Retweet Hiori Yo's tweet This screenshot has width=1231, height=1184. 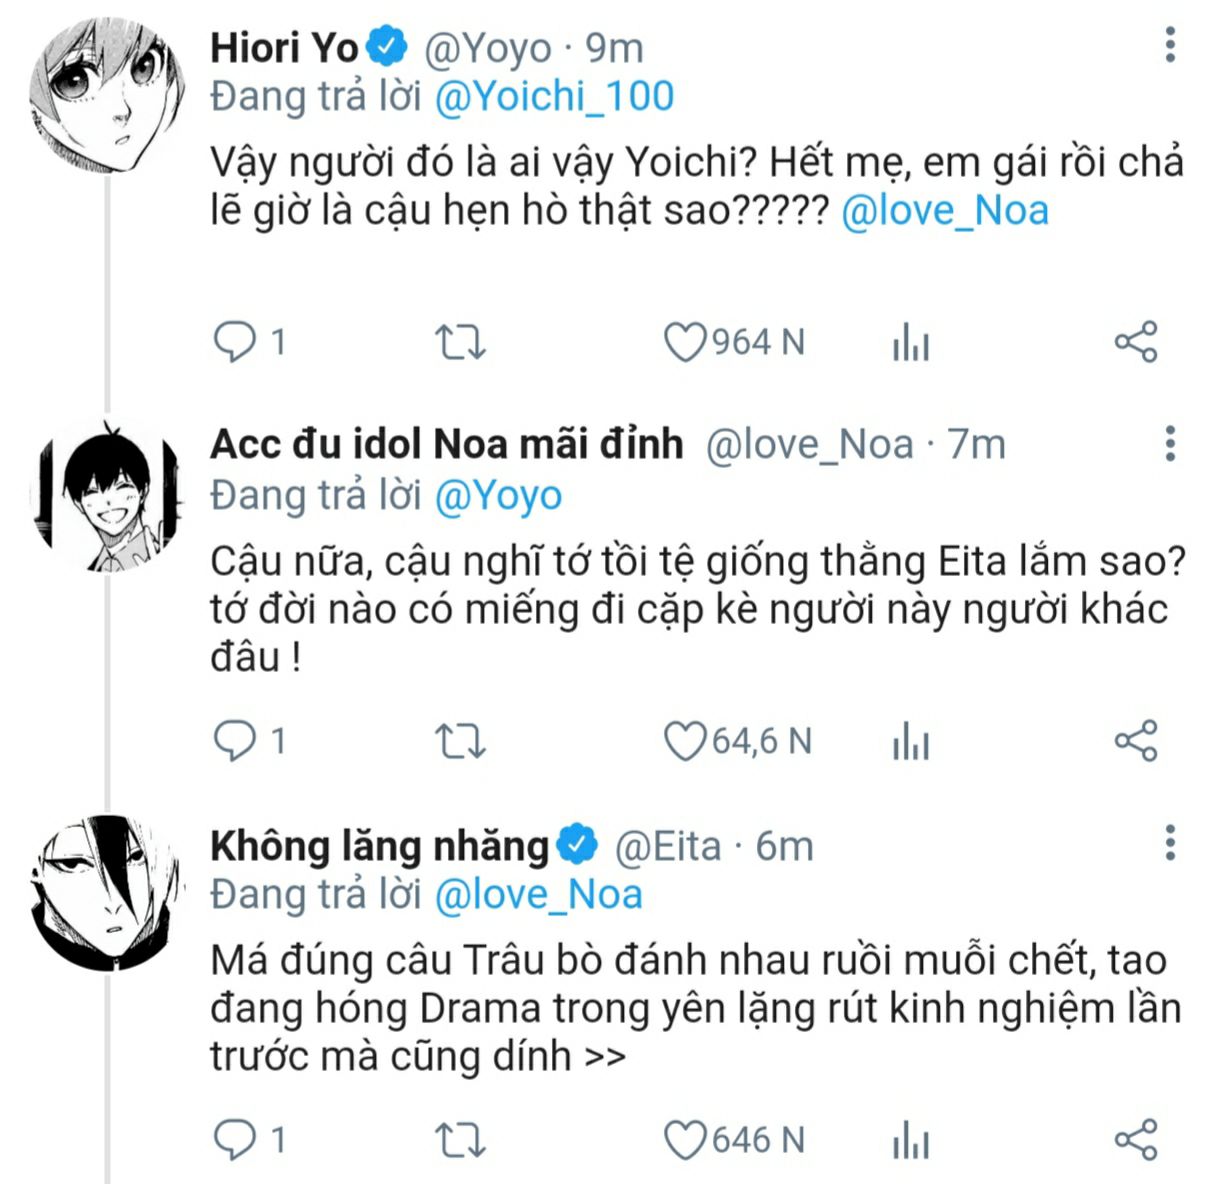[461, 342]
